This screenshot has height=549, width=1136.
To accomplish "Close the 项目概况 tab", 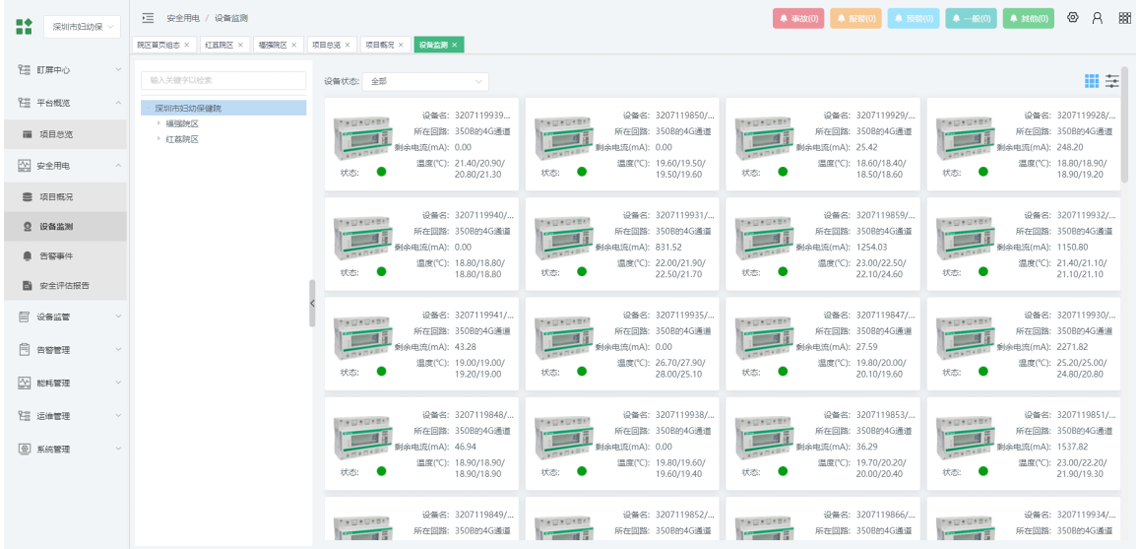I will [x=401, y=45].
